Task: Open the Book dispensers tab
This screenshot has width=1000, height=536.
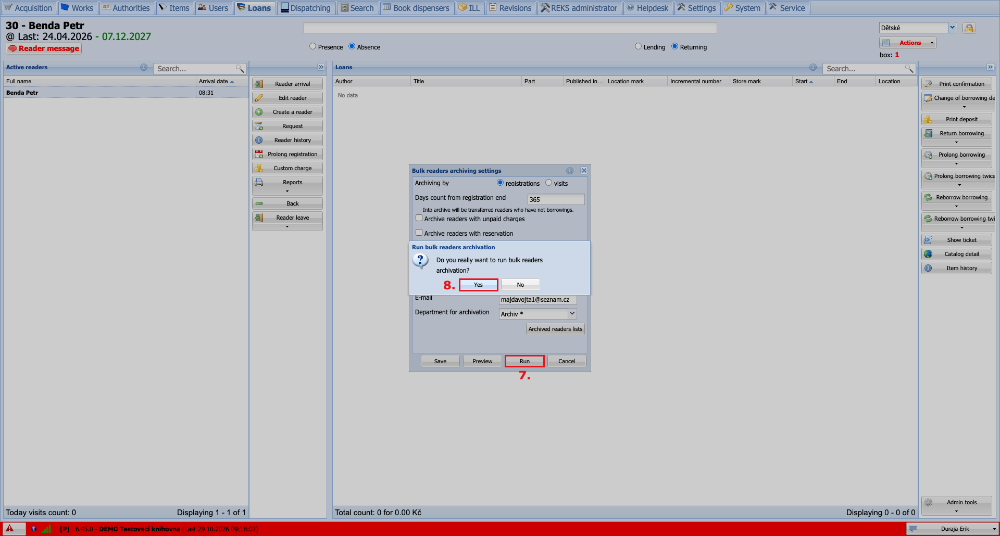Action: [x=417, y=8]
